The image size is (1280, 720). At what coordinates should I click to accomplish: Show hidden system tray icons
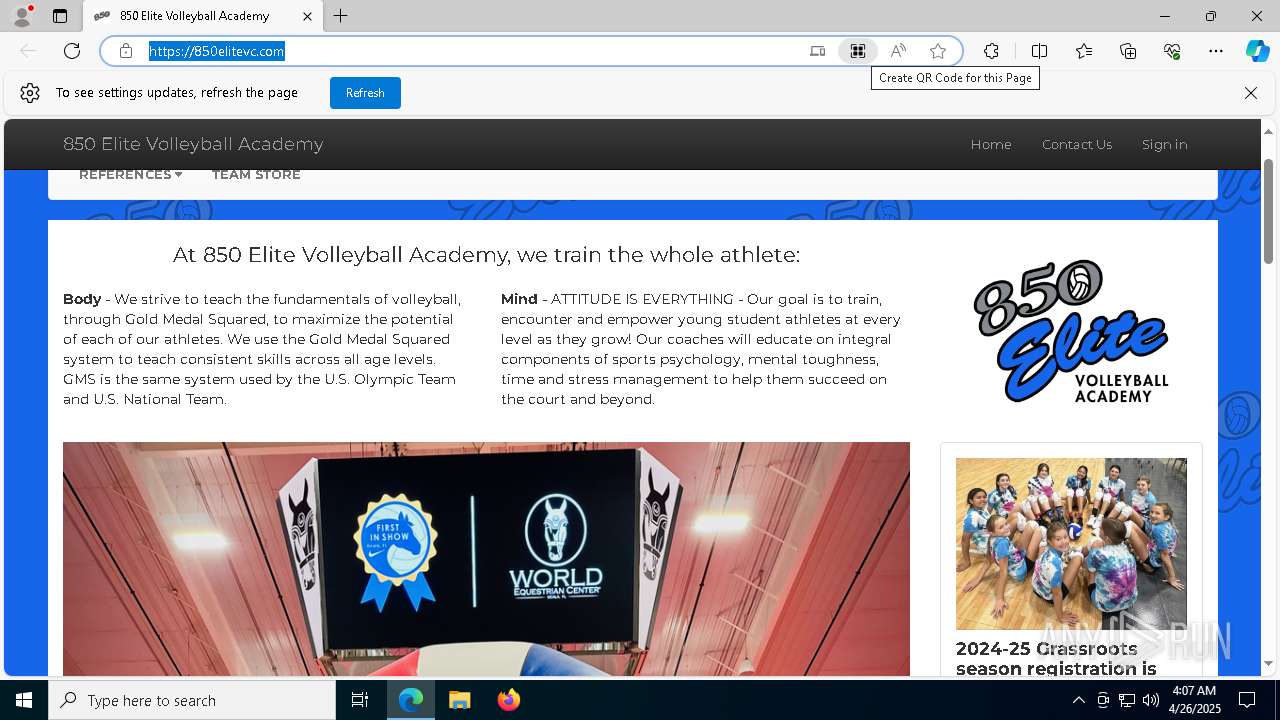tap(1078, 700)
